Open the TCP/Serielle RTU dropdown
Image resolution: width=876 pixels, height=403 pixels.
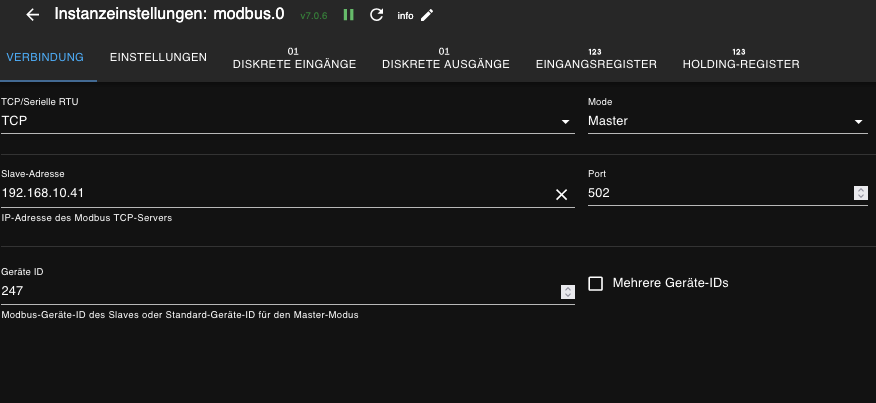point(287,122)
